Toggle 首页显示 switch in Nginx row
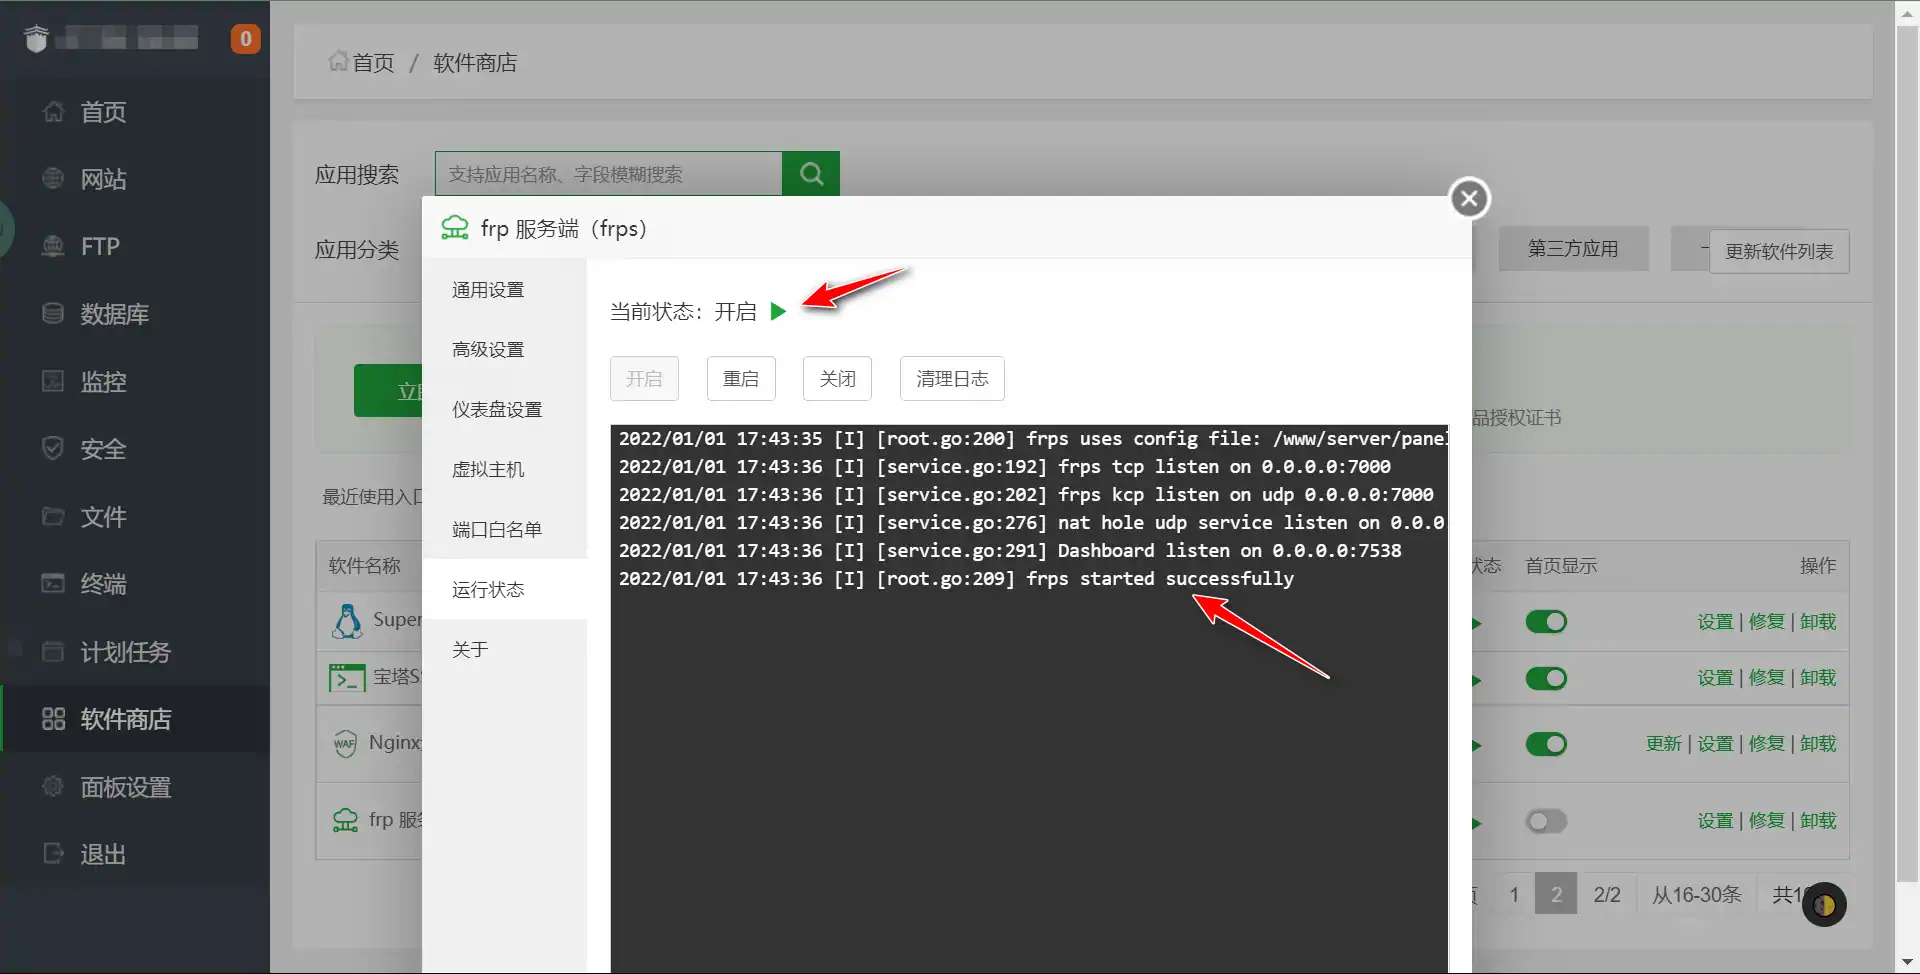The image size is (1920, 974). pyautogui.click(x=1546, y=745)
